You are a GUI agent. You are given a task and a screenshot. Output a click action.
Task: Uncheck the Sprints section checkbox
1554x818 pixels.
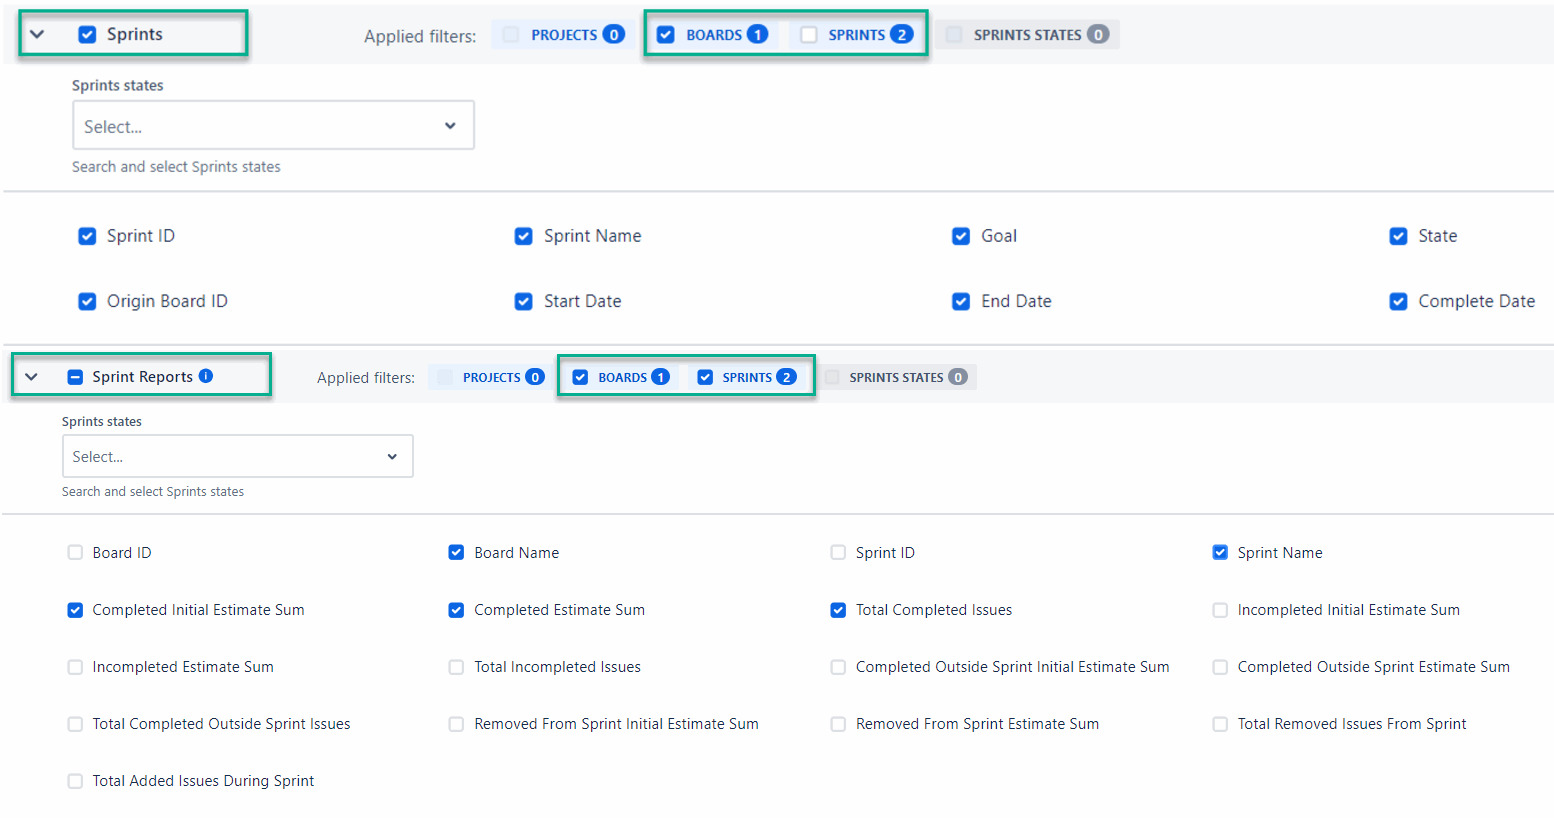[x=88, y=34]
